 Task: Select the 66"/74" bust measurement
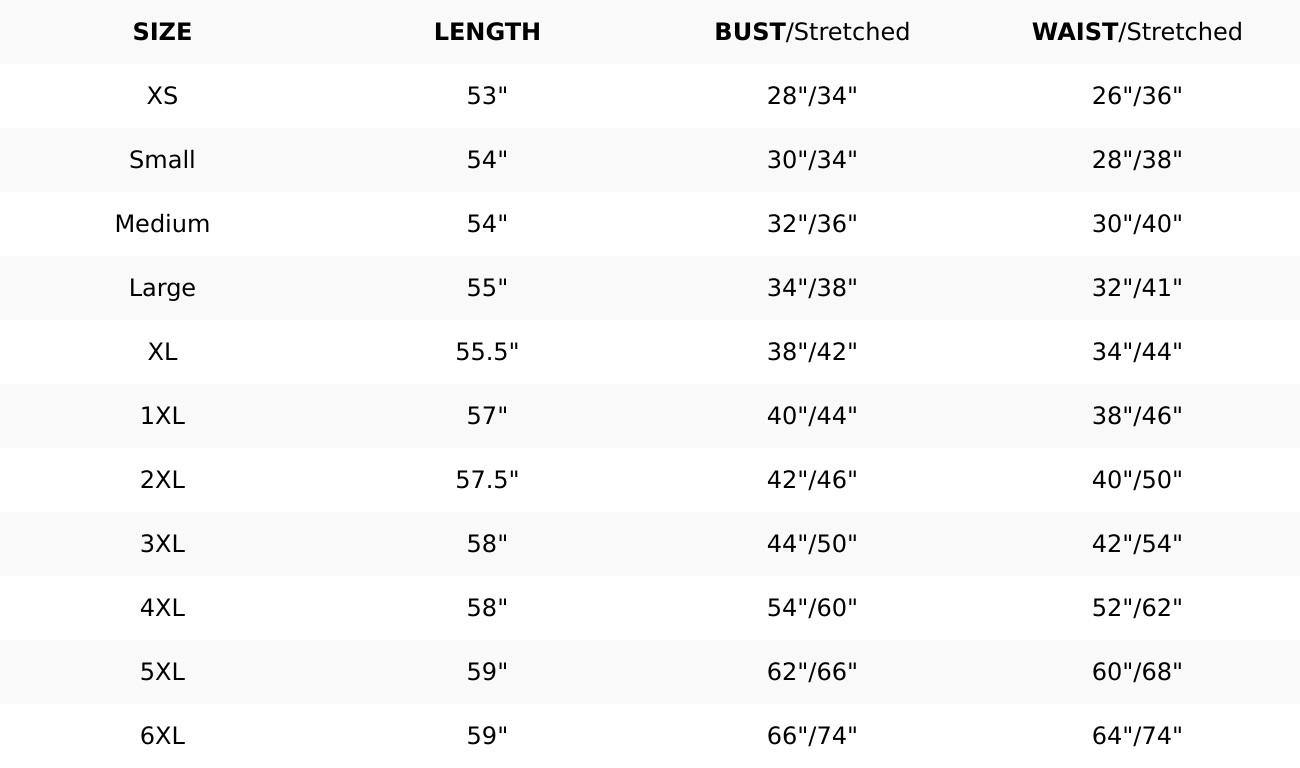click(x=812, y=736)
